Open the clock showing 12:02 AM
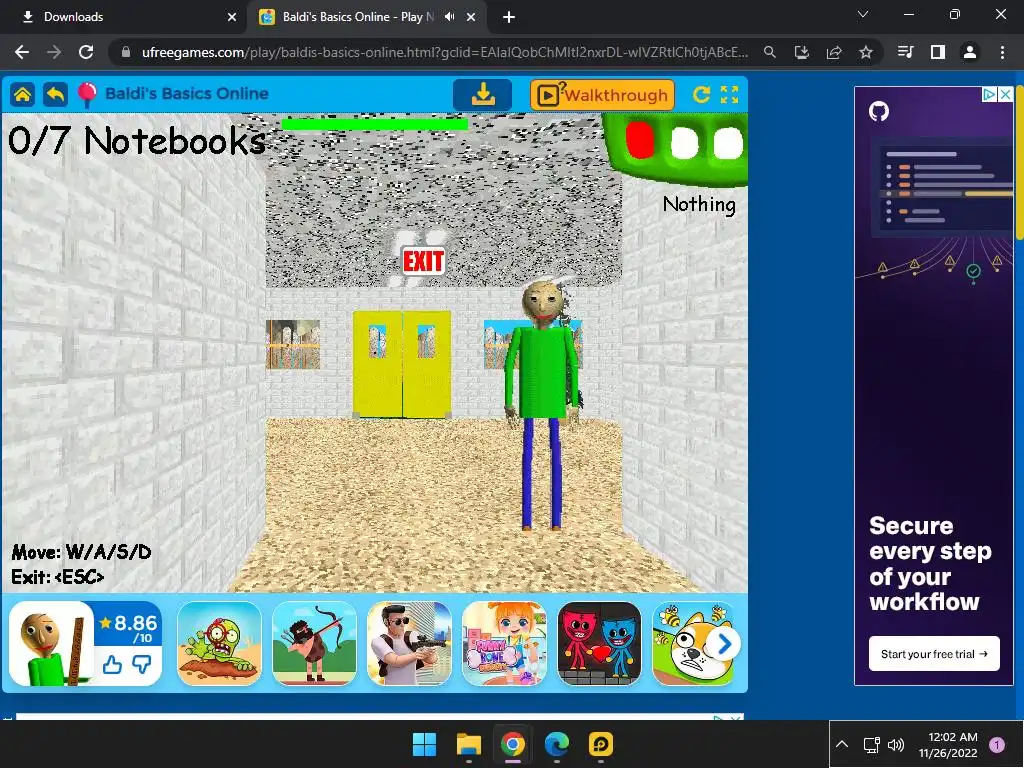 click(948, 744)
